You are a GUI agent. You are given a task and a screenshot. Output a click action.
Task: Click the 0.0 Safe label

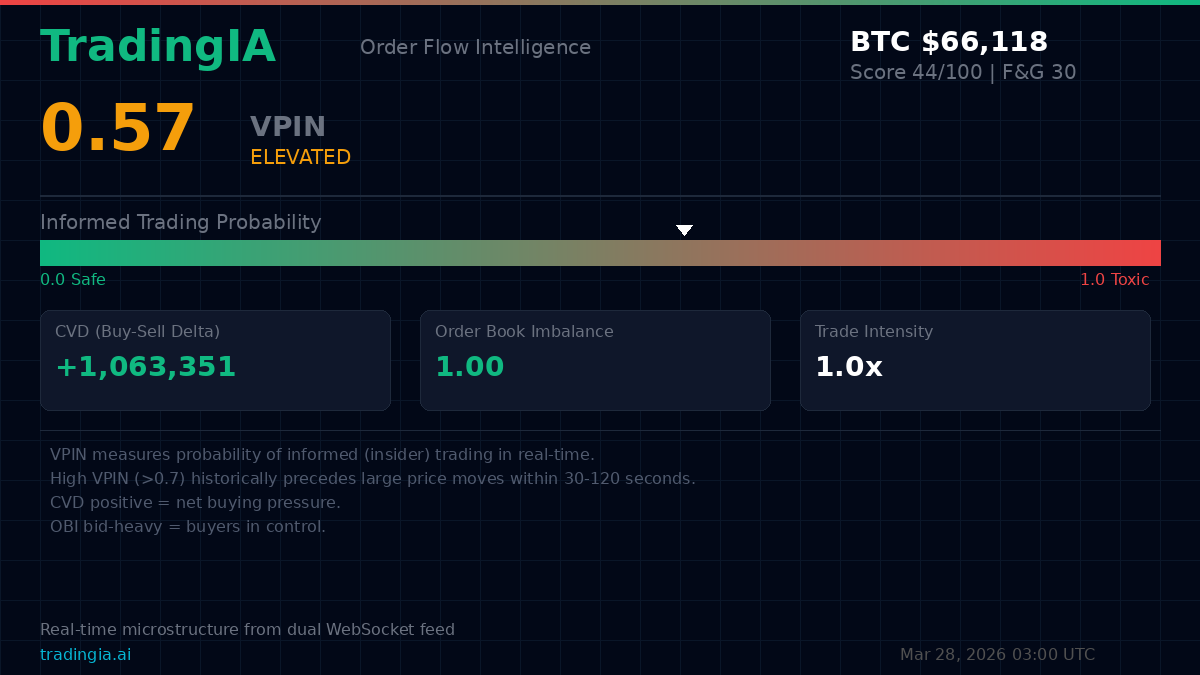tap(73, 280)
